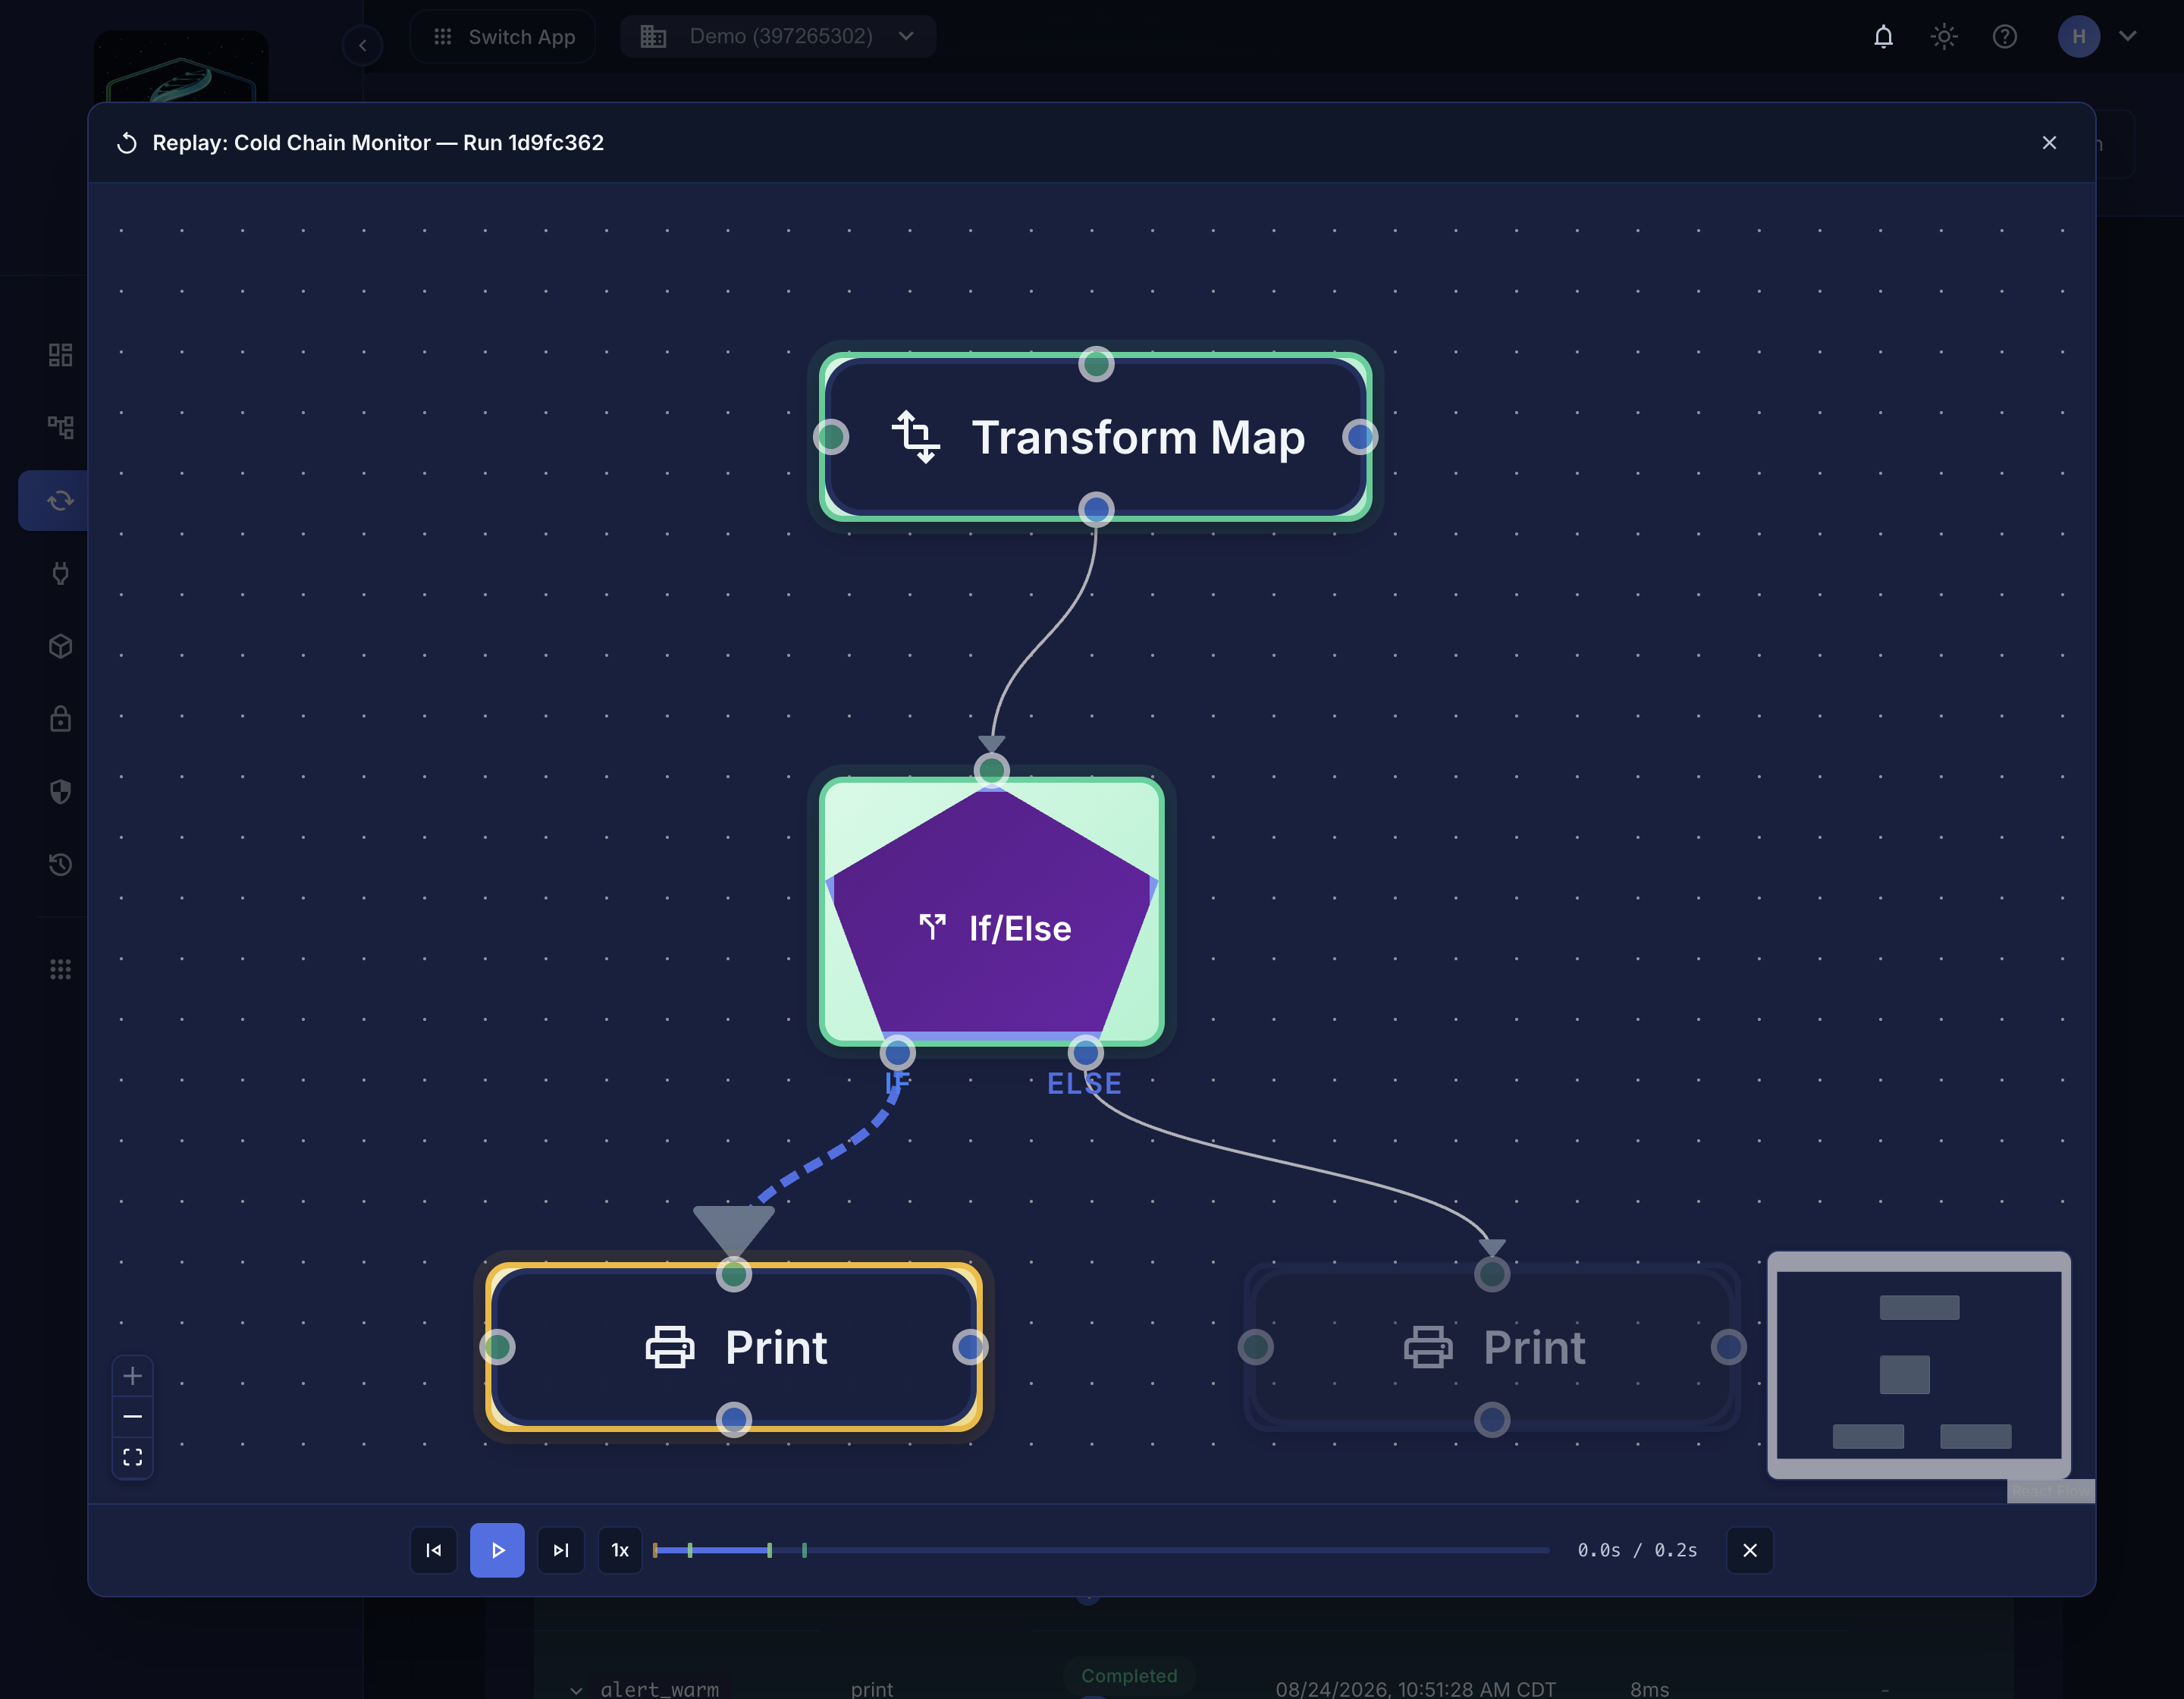This screenshot has height=1699, width=2184.
Task: Click the left handle of the highlighted Print node
Action: (x=498, y=1348)
